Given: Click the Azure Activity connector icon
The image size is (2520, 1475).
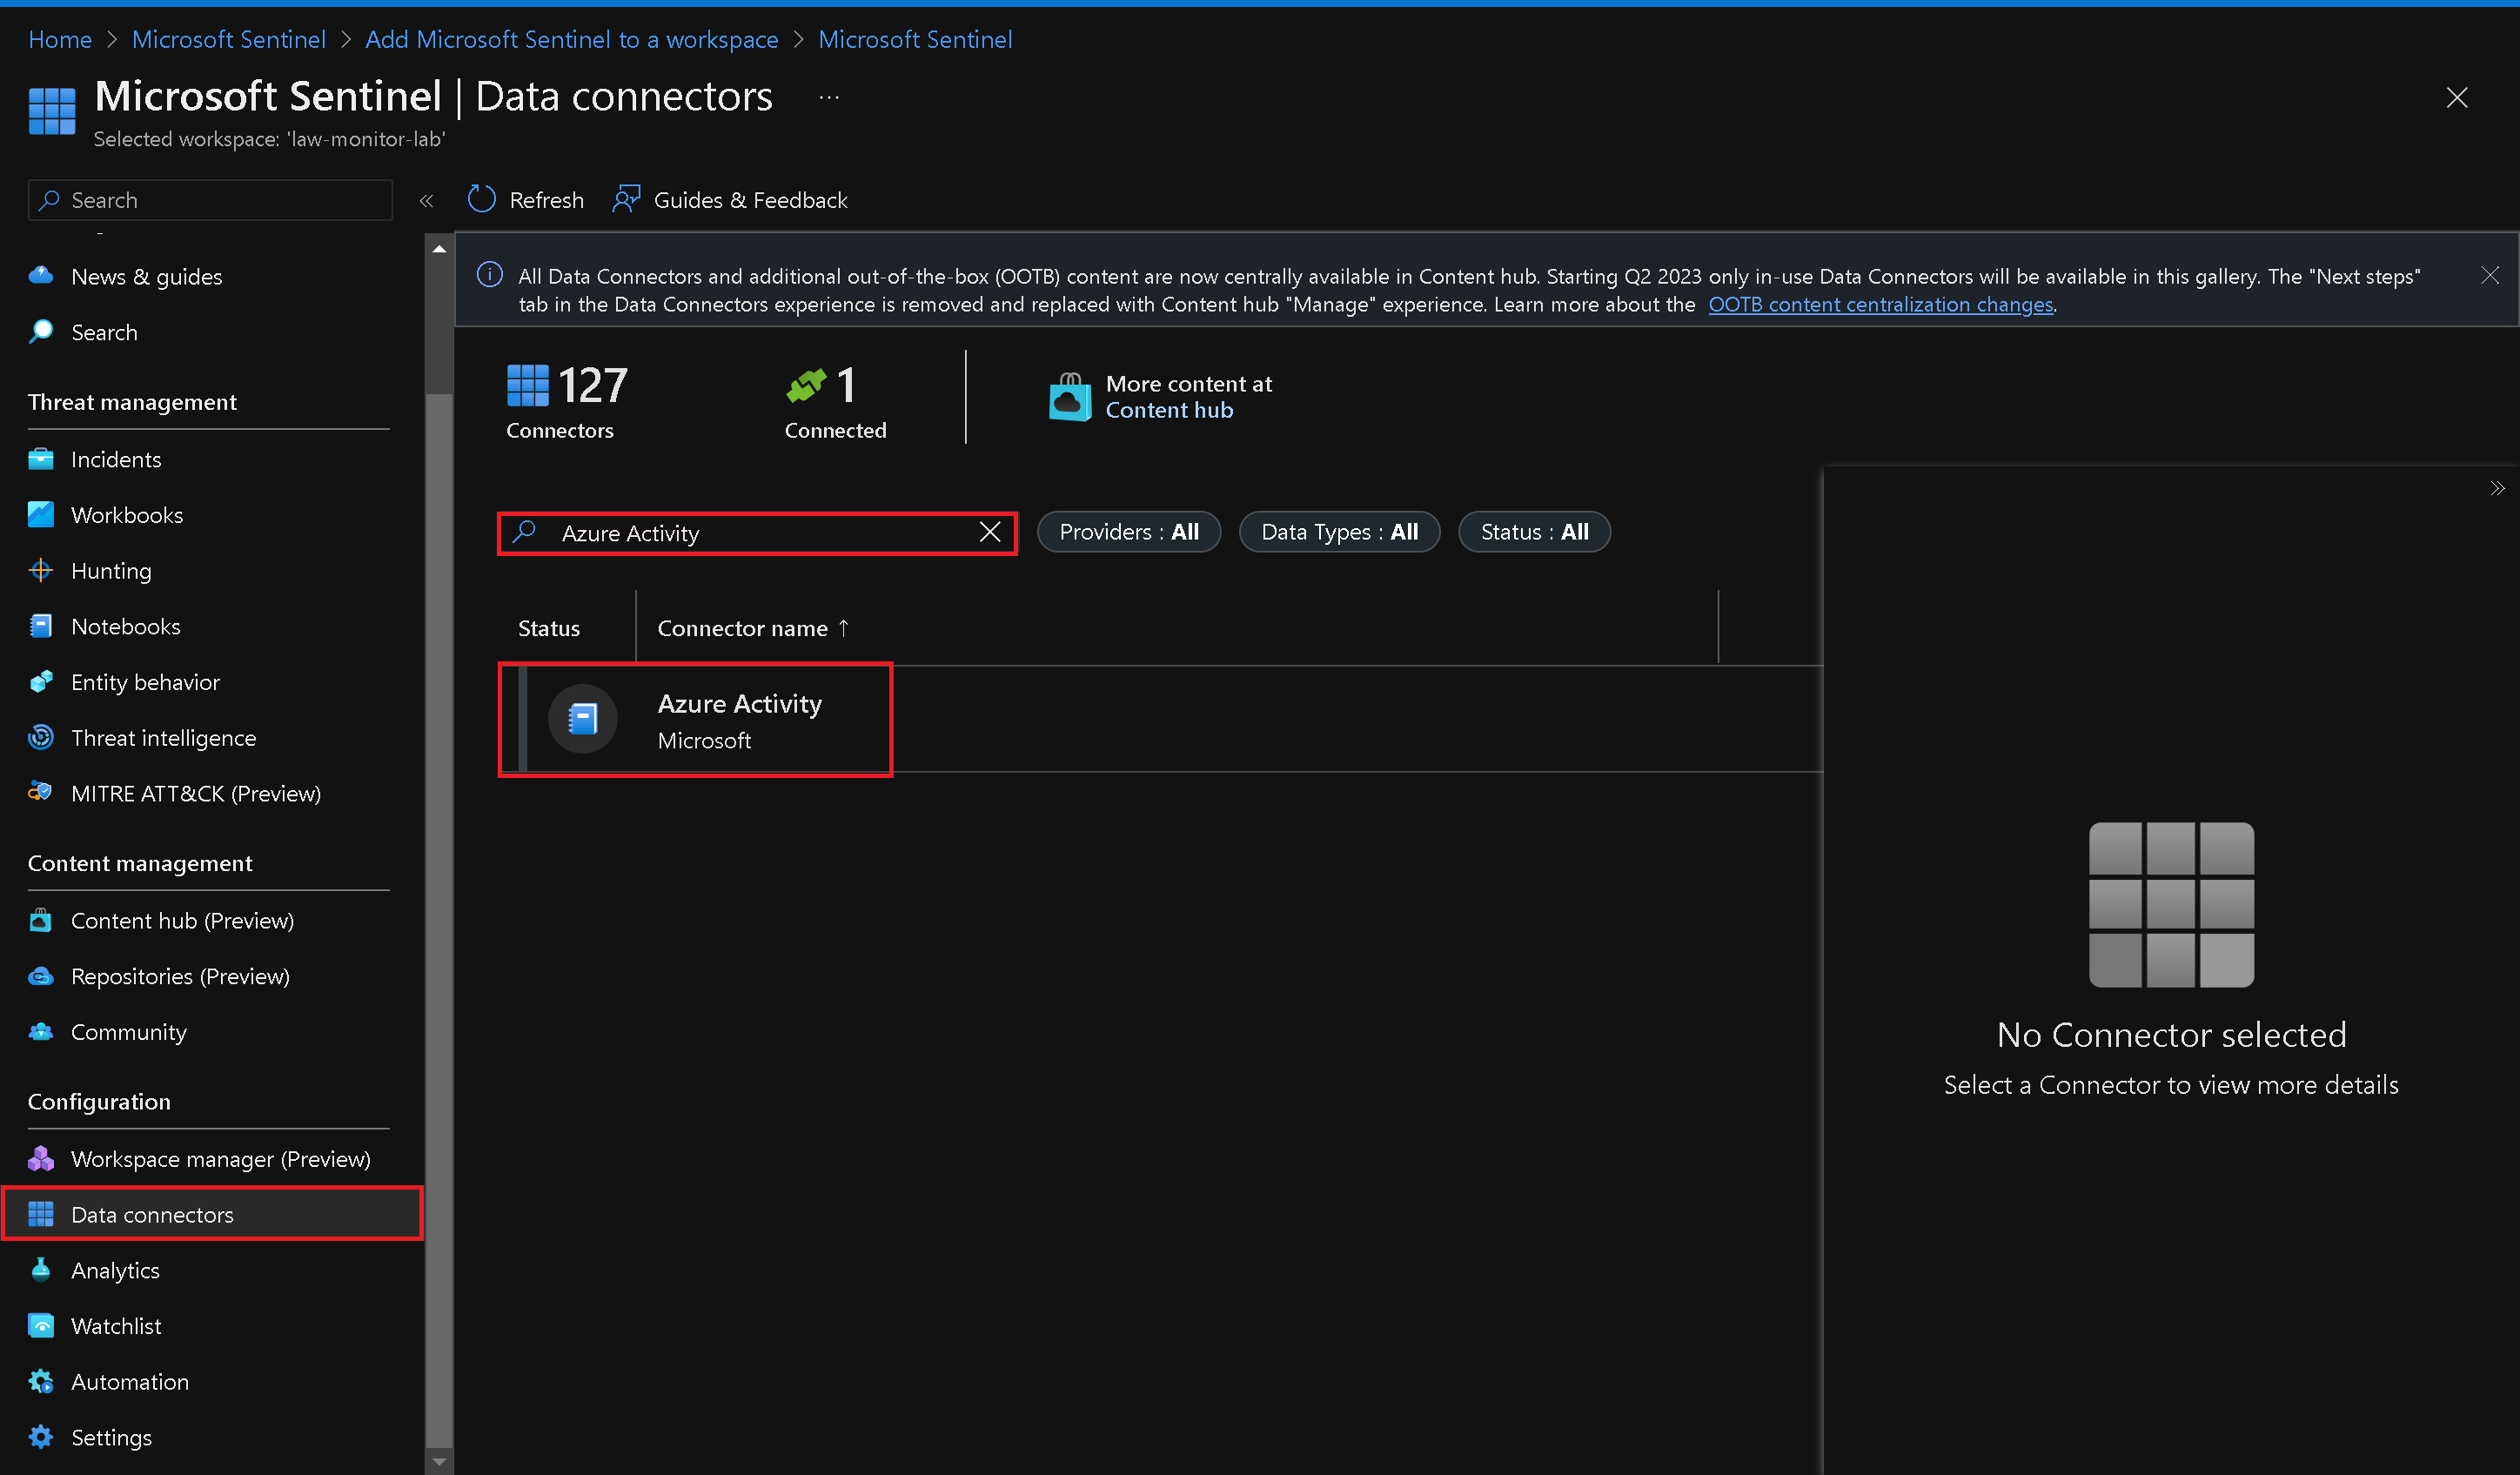Looking at the screenshot, I should tap(583, 719).
